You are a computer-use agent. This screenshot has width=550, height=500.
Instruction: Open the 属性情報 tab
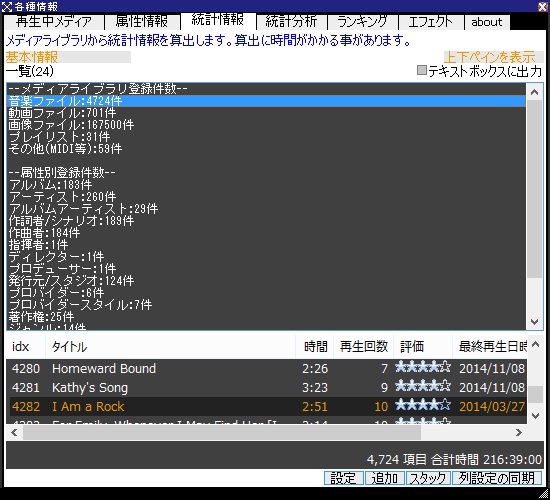[142, 22]
